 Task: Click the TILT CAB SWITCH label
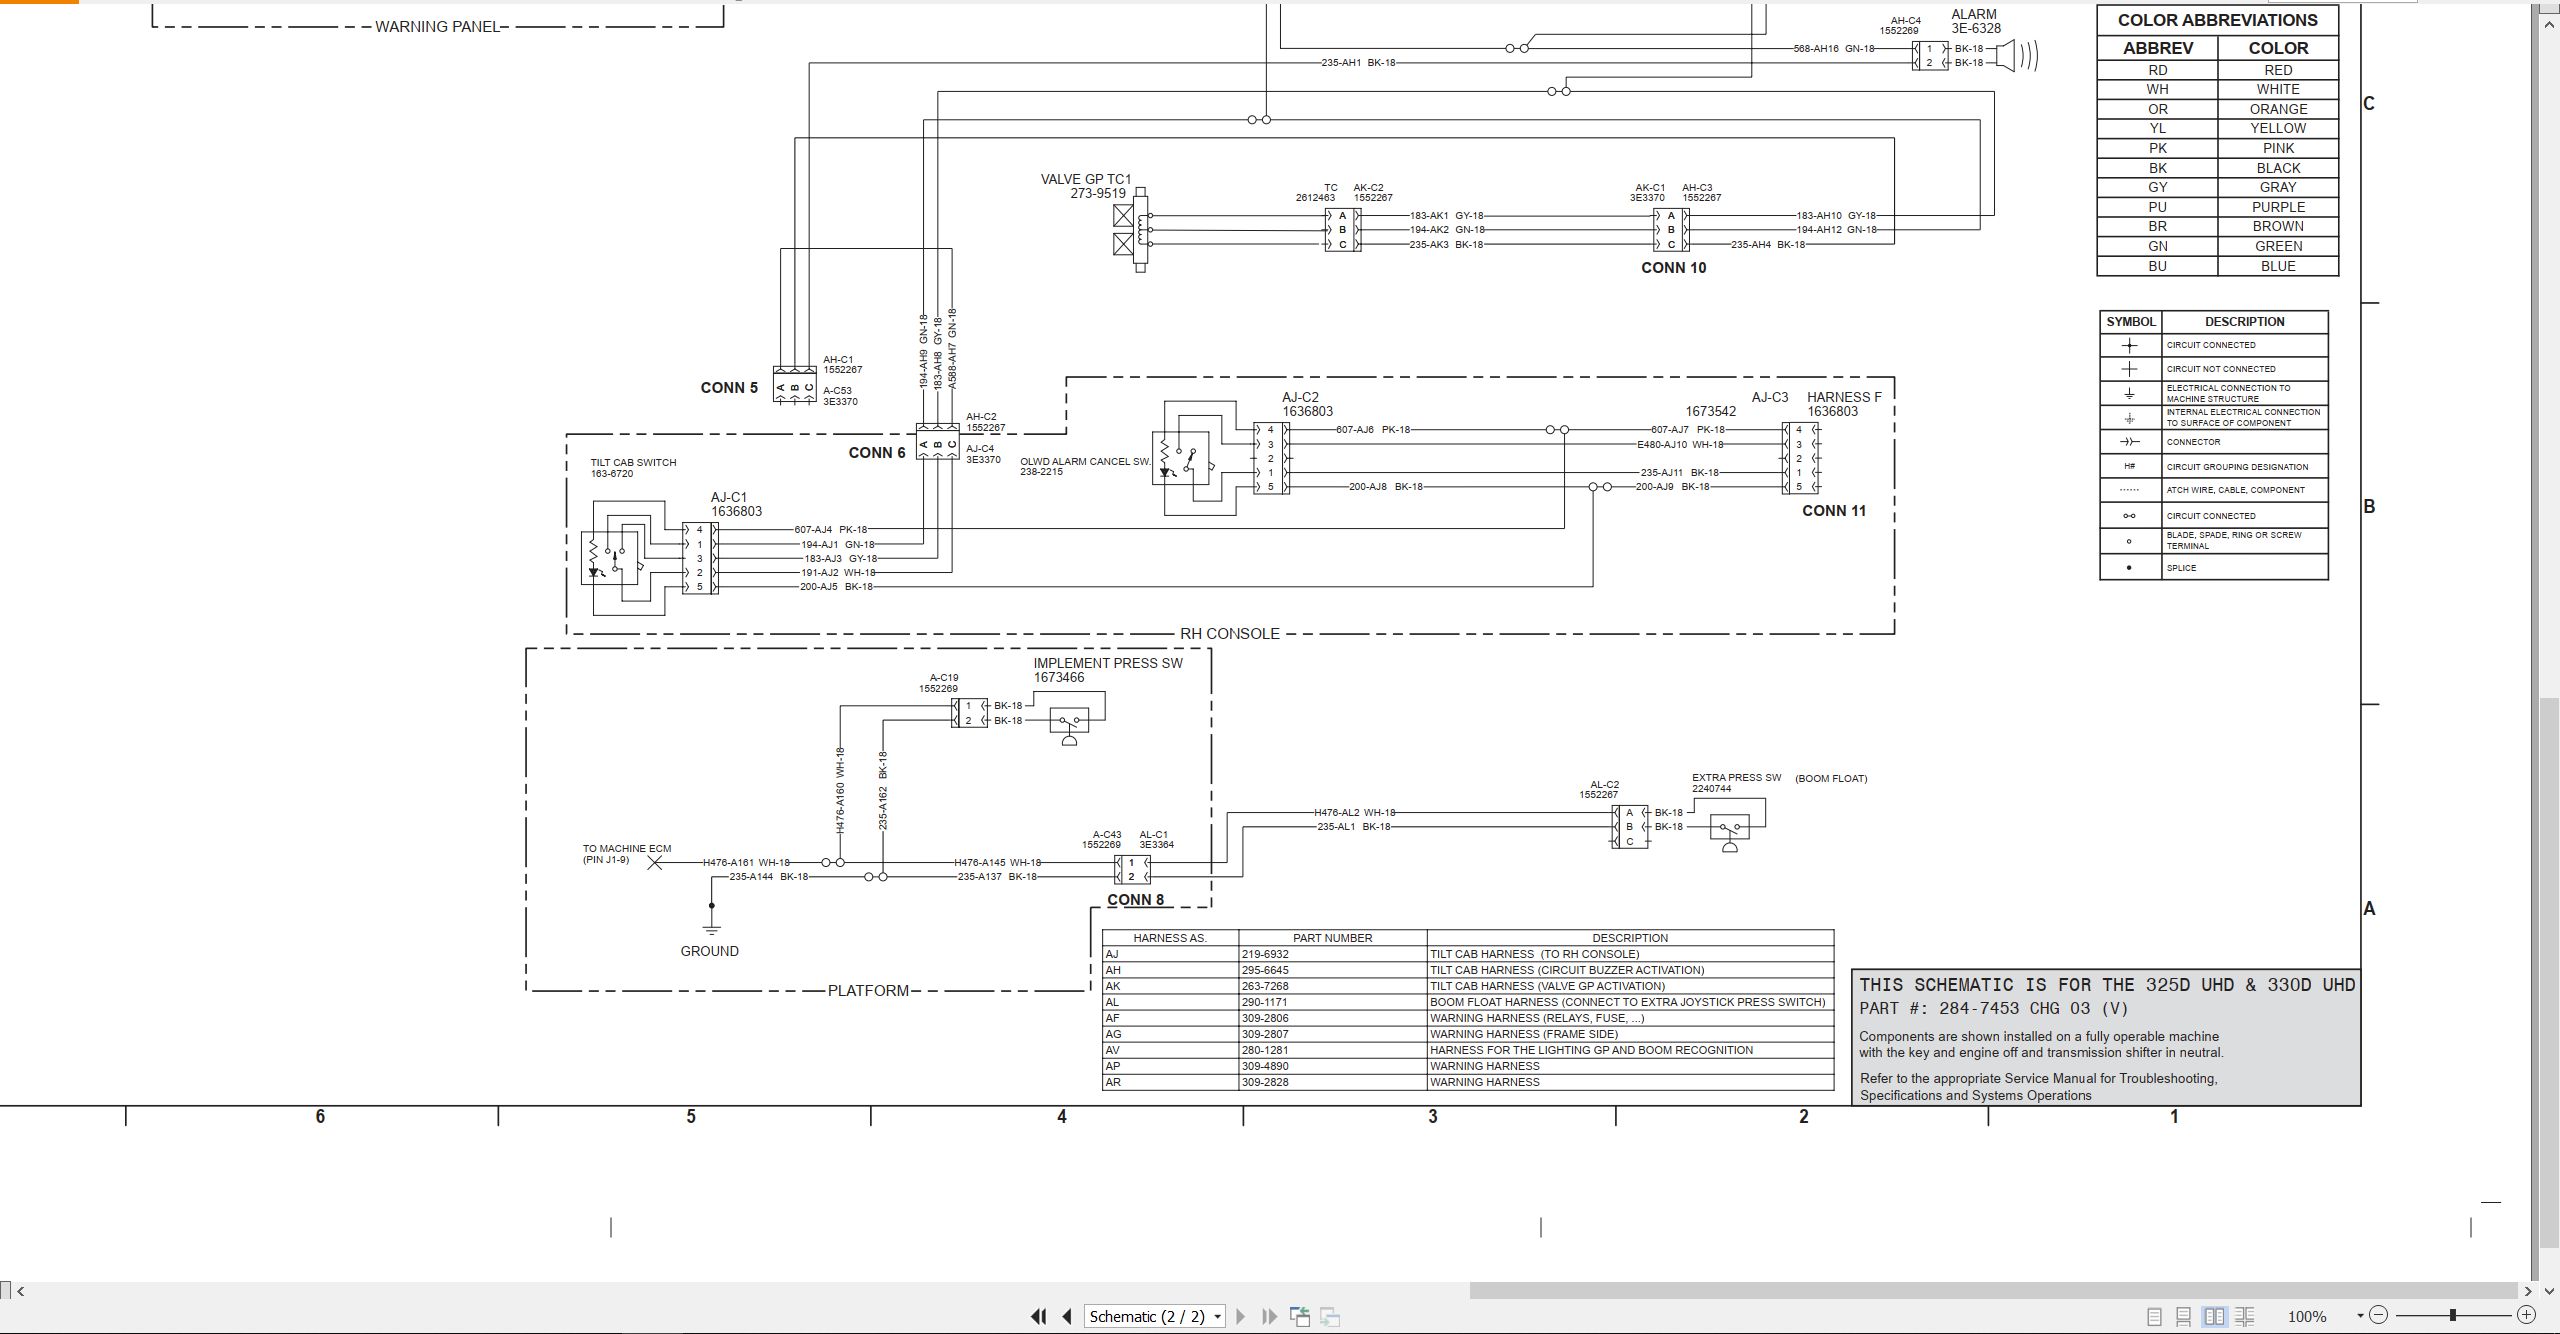point(633,463)
